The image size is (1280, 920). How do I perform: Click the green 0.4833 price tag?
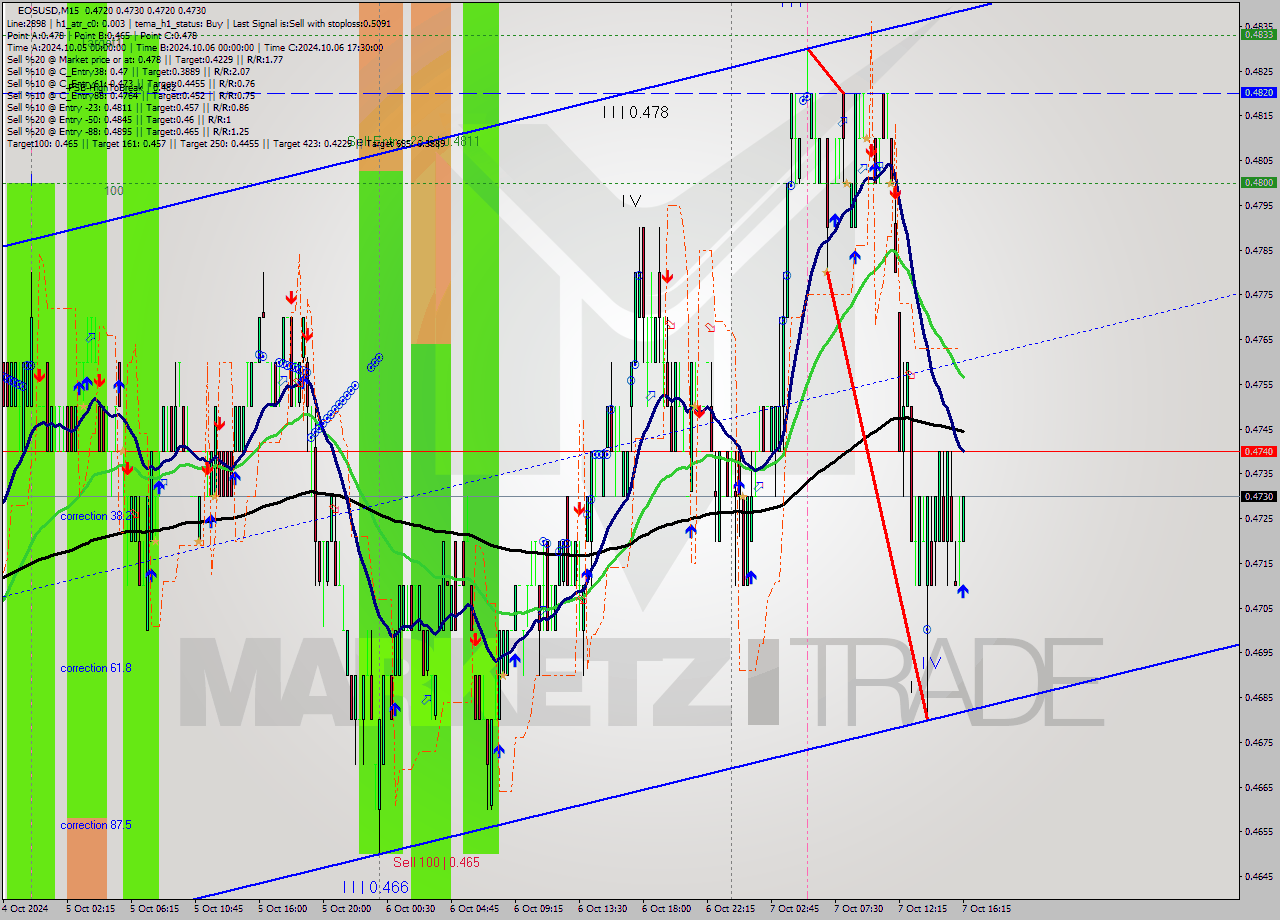point(1257,34)
